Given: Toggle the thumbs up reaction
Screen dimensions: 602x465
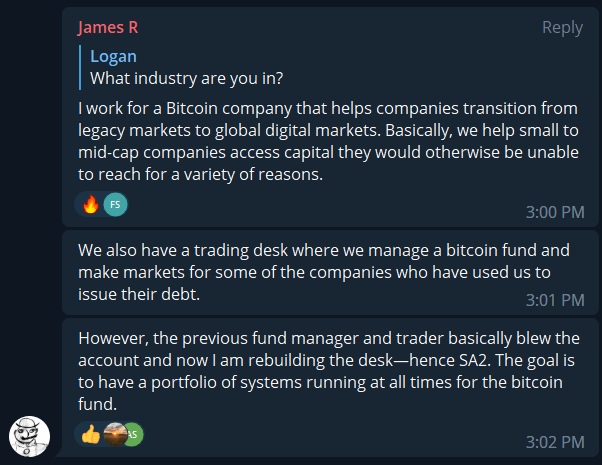Looking at the screenshot, I should coord(91,434).
